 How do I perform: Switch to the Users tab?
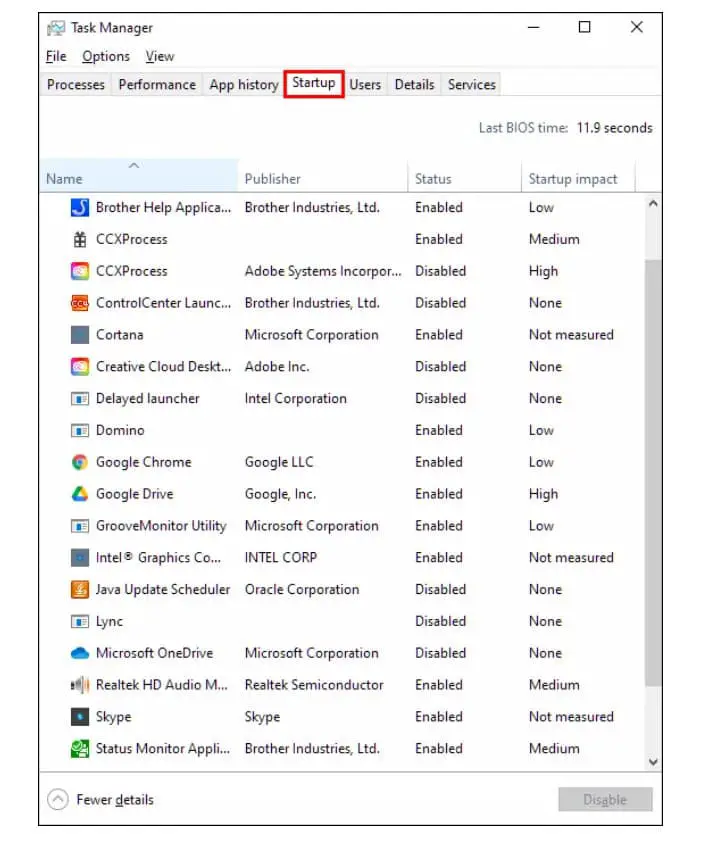click(365, 85)
